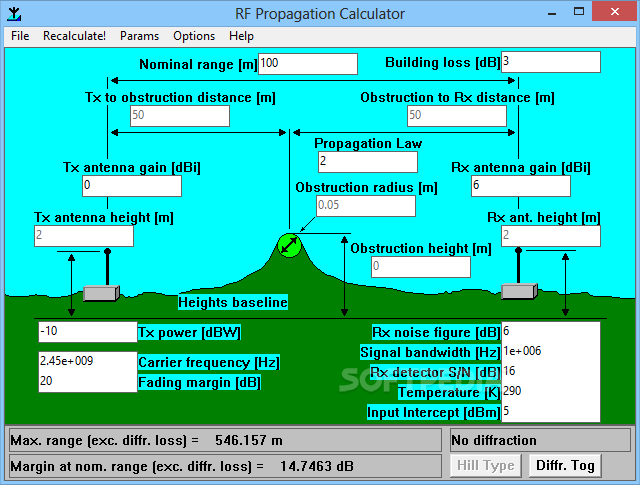Click the Fading margin [dB] label
The image size is (640, 485).
pyautogui.click(x=200, y=383)
